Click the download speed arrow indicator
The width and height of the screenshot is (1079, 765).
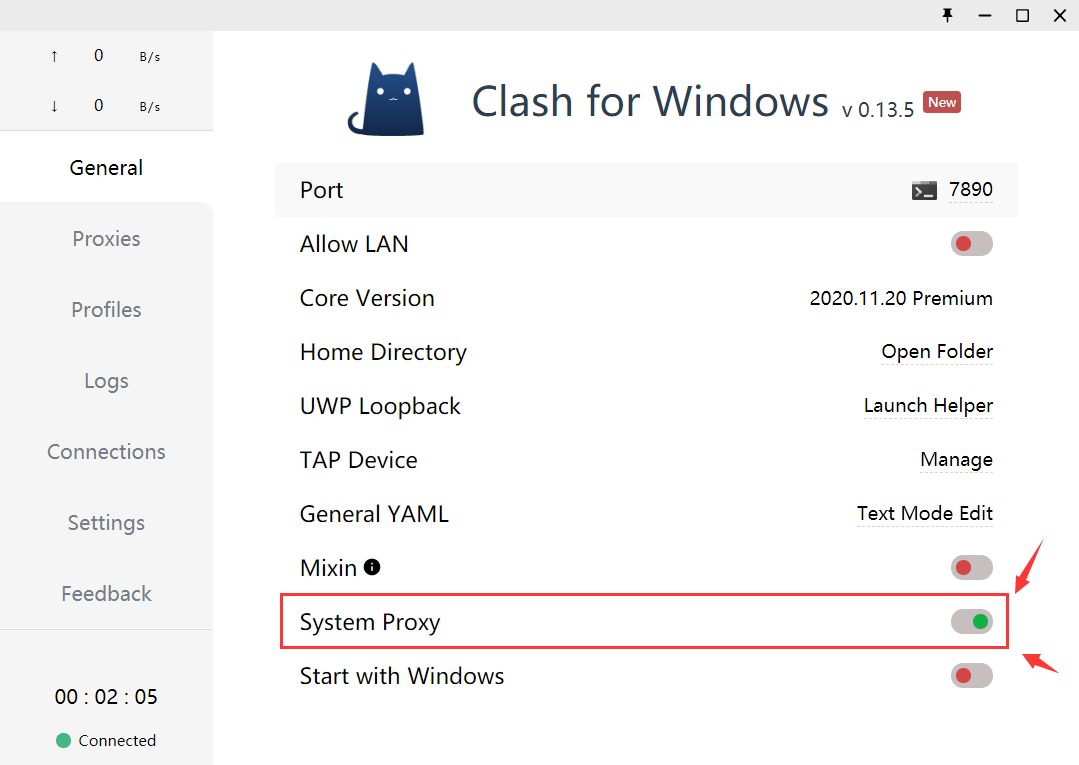click(x=54, y=105)
